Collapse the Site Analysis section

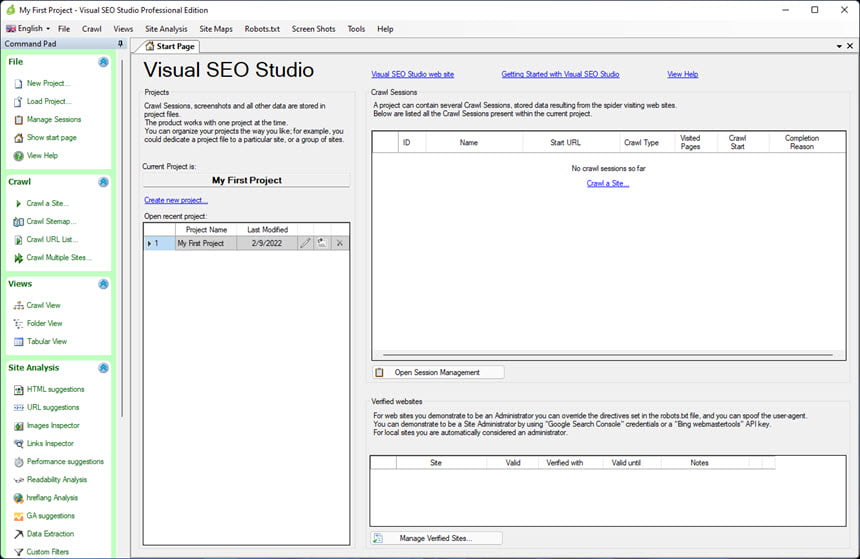tap(103, 368)
